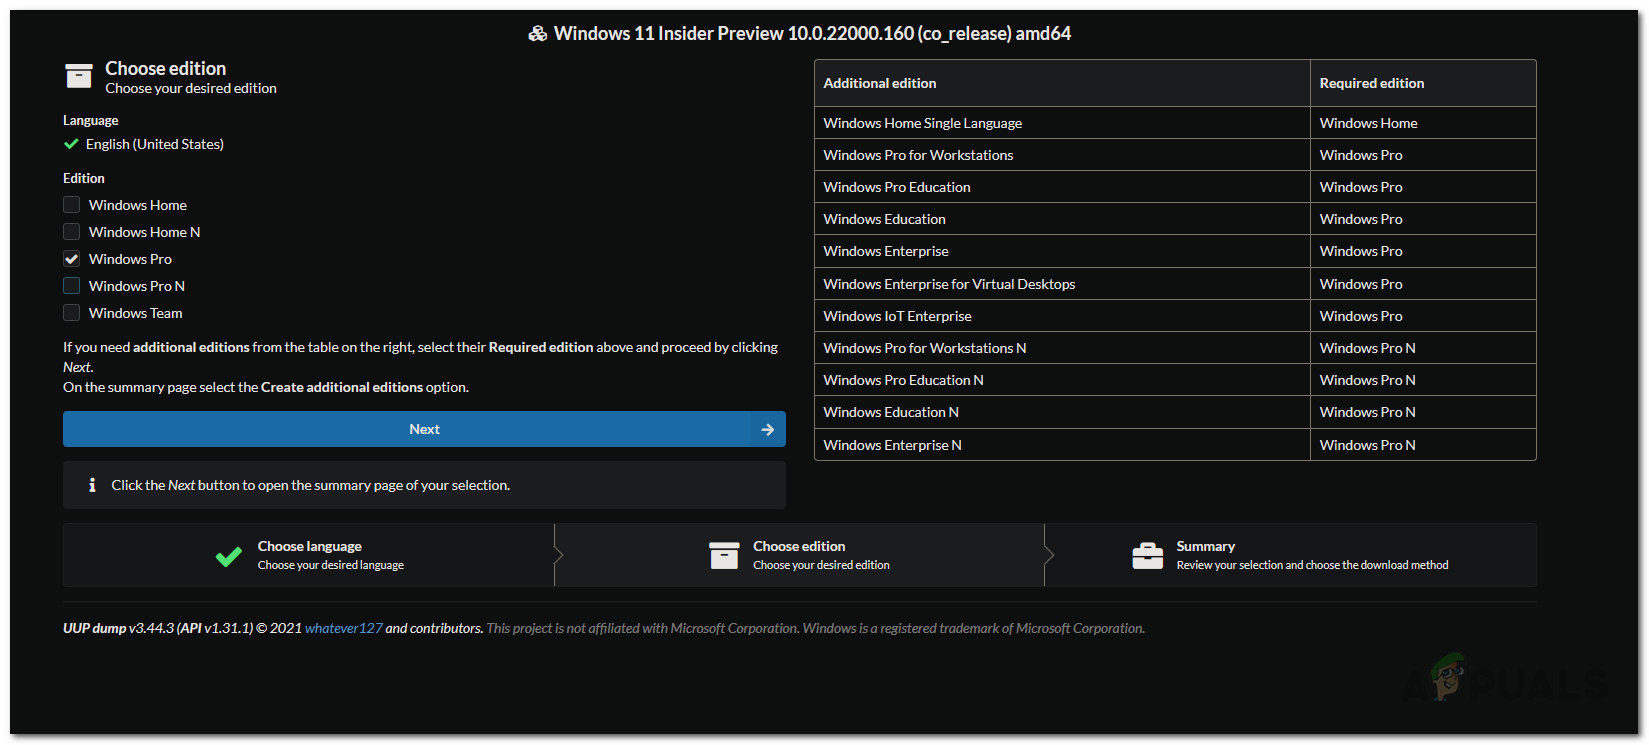The width and height of the screenshot is (1649, 745).
Task: Go to the Choose language step title
Action: pyautogui.click(x=310, y=546)
